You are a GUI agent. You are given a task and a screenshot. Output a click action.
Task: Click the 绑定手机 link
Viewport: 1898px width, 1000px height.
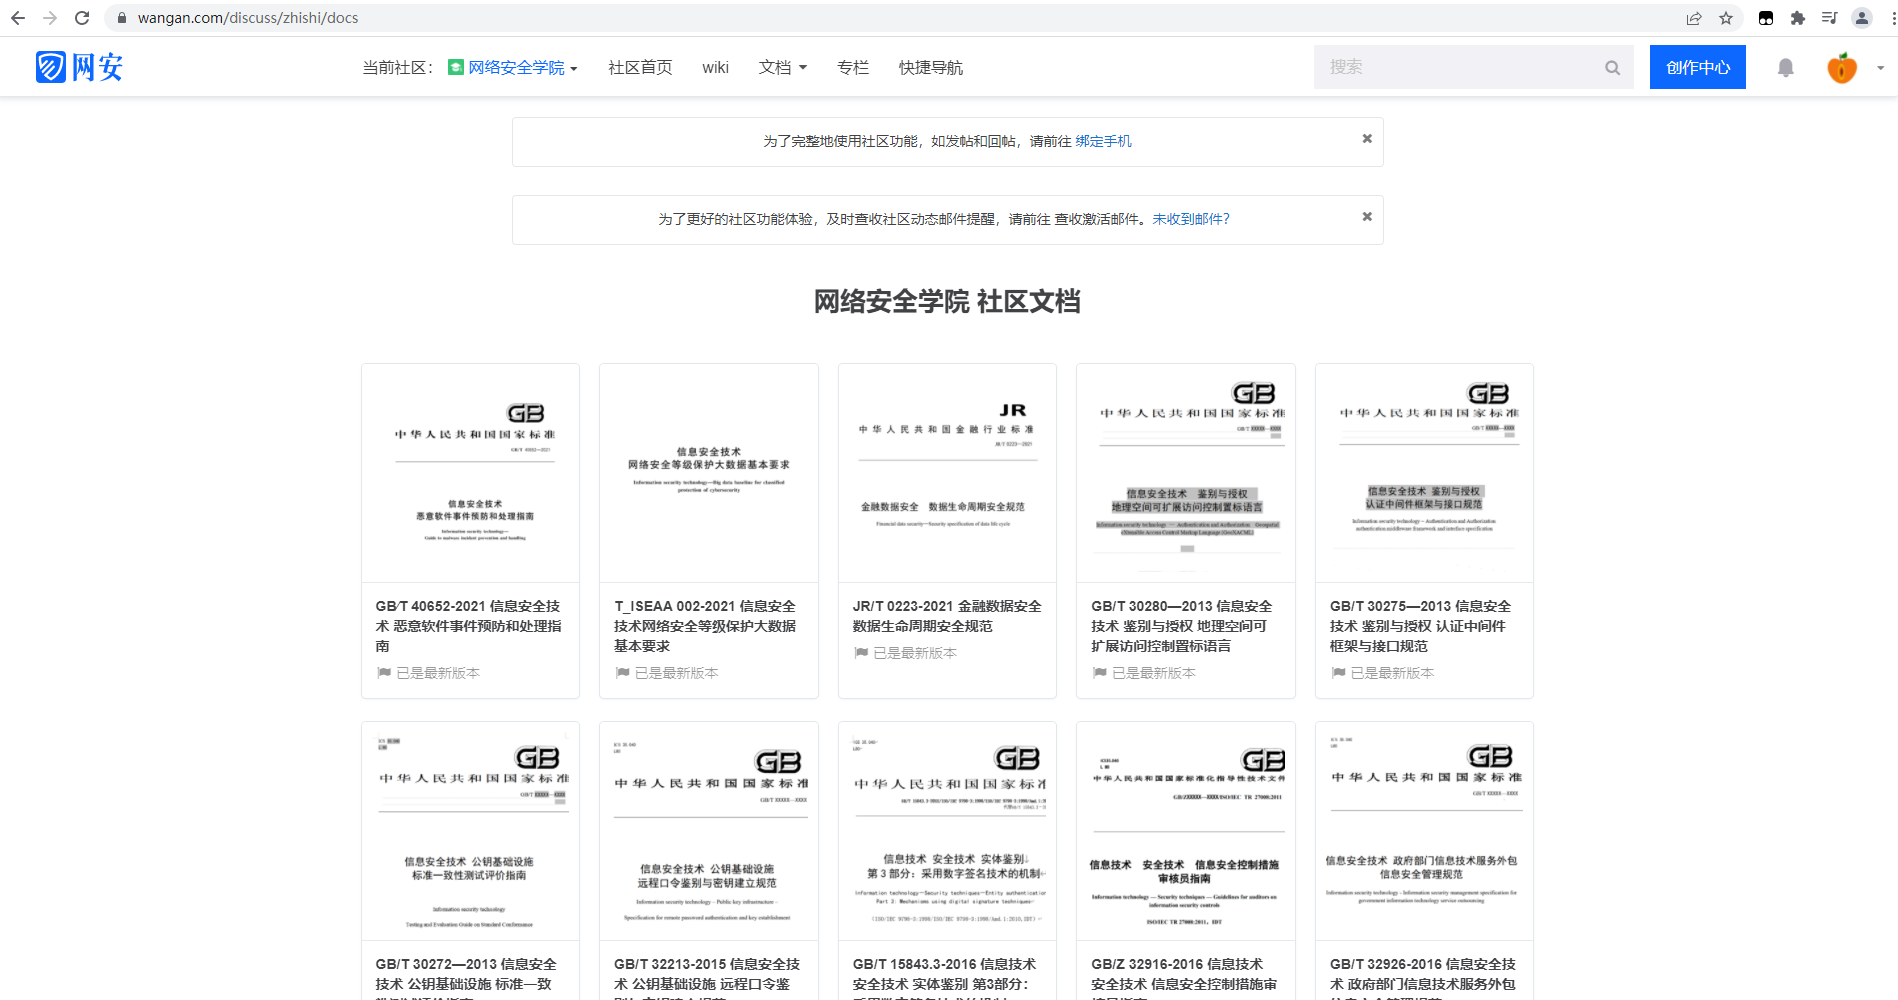pos(1103,141)
